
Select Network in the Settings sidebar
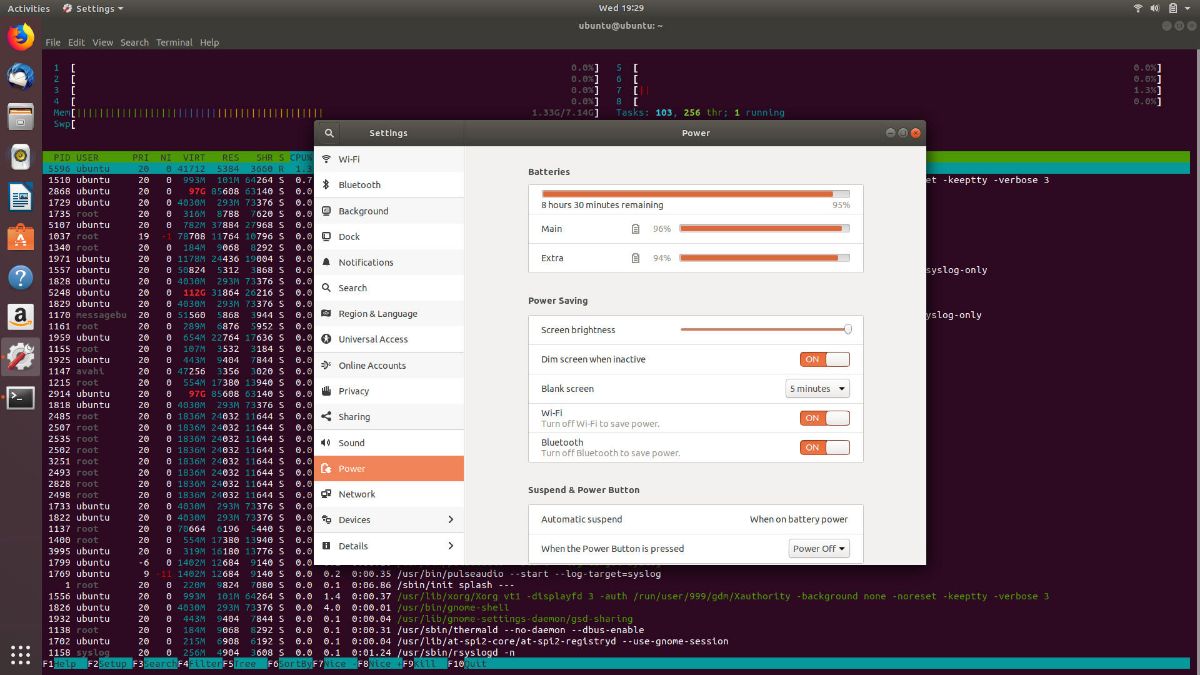(357, 494)
